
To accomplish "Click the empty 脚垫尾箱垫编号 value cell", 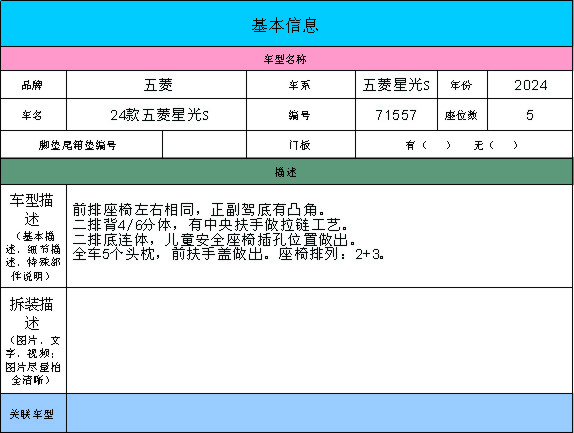I will click(204, 145).
